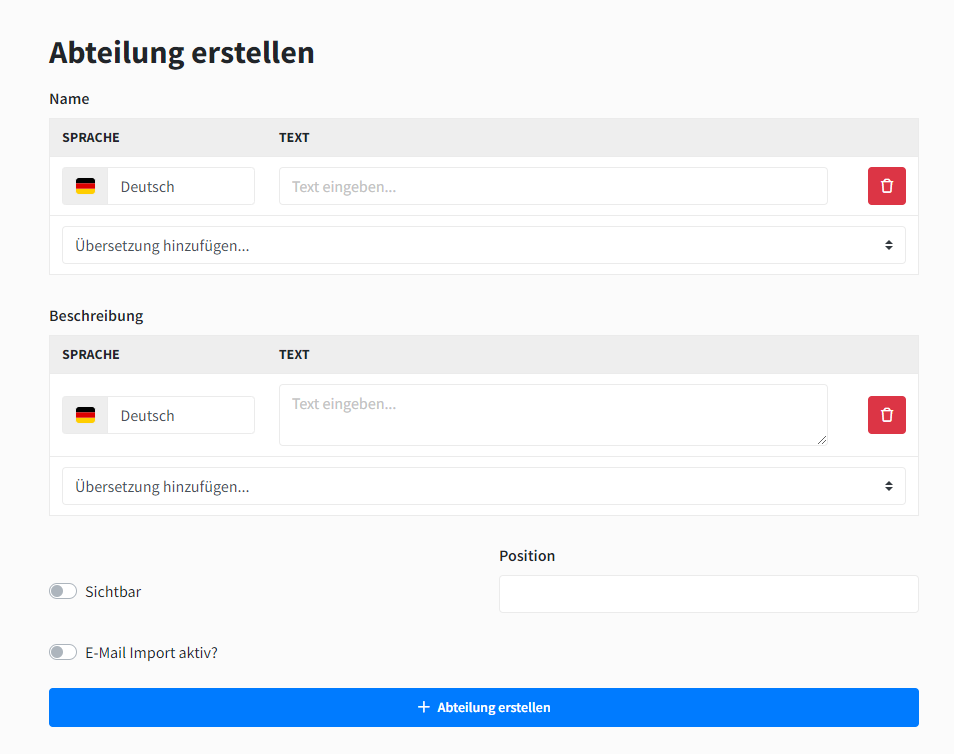Click plus icon on Abteilung erstellen button

tap(424, 707)
